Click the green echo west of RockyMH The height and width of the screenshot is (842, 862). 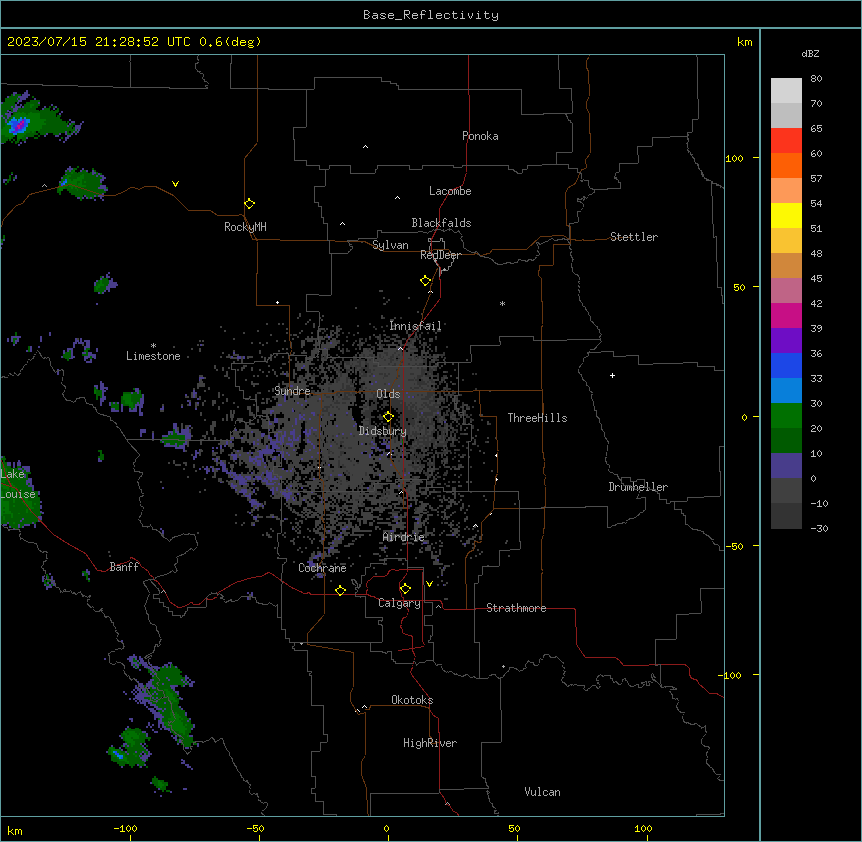point(82,182)
